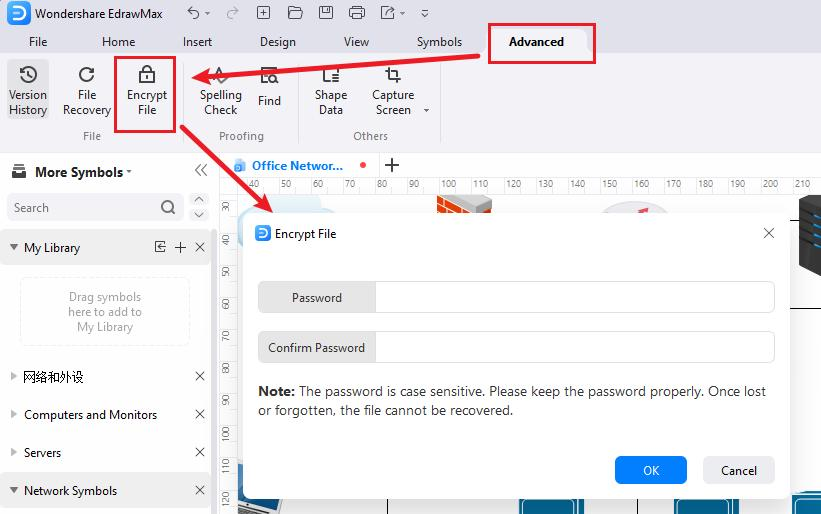Collapse the symbols panel with double chevron
This screenshot has width=821, height=514.
tap(201, 171)
